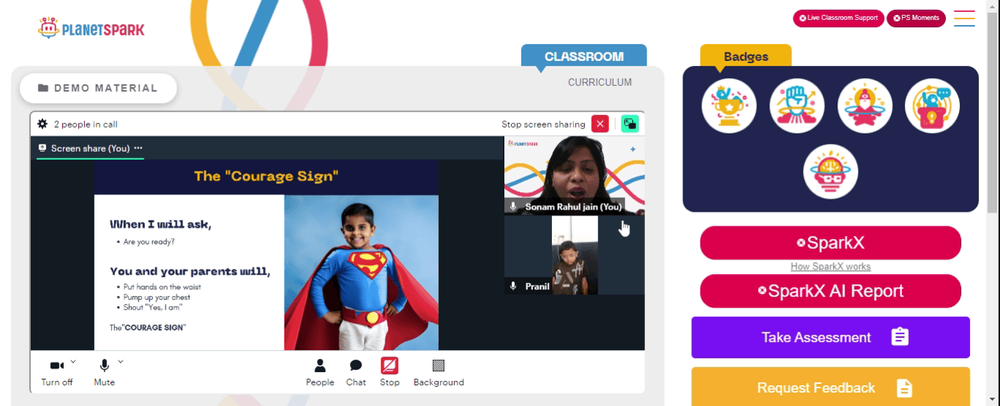Open the hamburger menu
This screenshot has width=1000, height=406.
point(964,18)
